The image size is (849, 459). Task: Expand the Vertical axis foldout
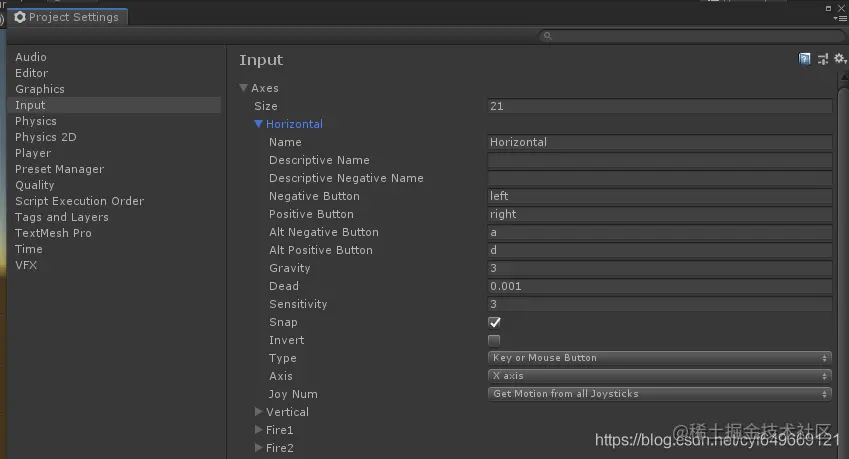click(x=258, y=412)
